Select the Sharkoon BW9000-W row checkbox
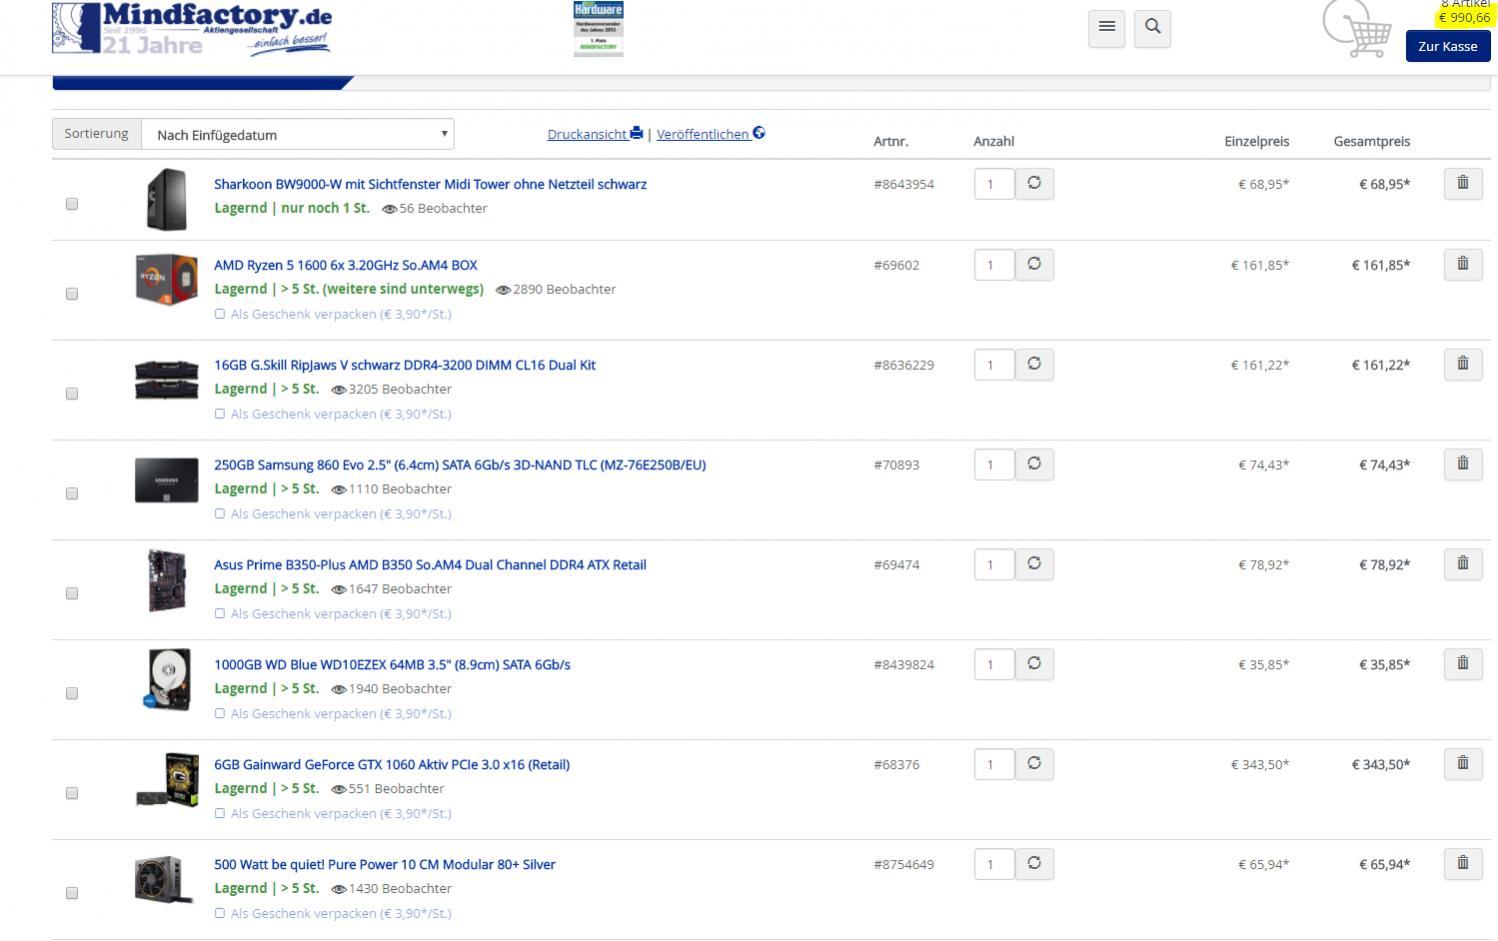The image size is (1498, 941). click(72, 204)
